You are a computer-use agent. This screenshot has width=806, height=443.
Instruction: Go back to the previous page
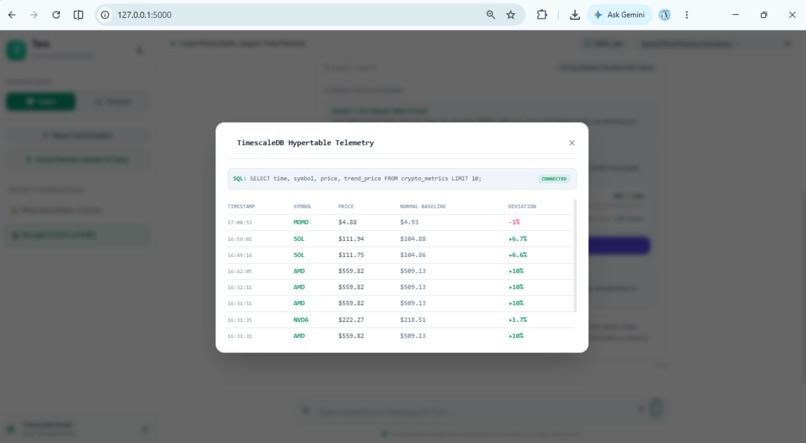tap(12, 15)
